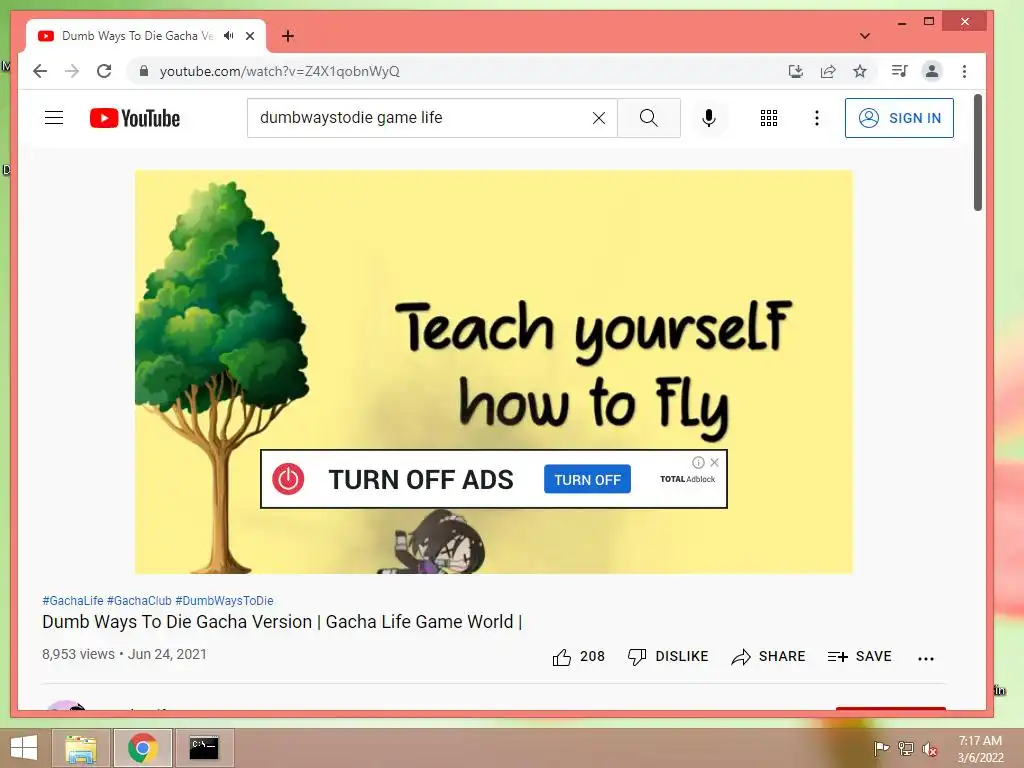Click the ad info icon
The height and width of the screenshot is (768, 1024).
point(698,462)
